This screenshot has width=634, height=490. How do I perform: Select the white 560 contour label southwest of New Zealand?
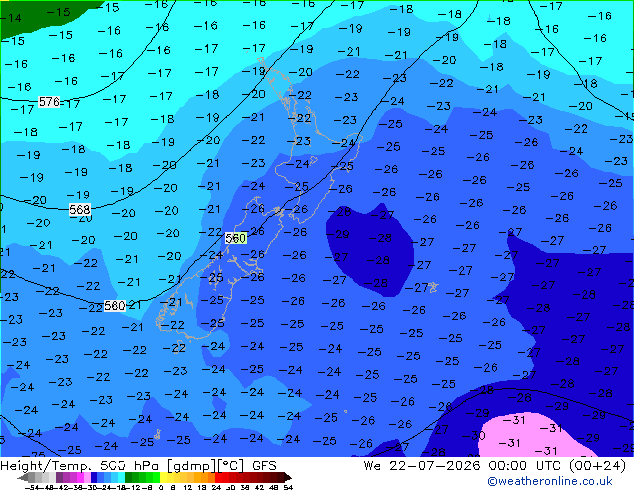[114, 306]
